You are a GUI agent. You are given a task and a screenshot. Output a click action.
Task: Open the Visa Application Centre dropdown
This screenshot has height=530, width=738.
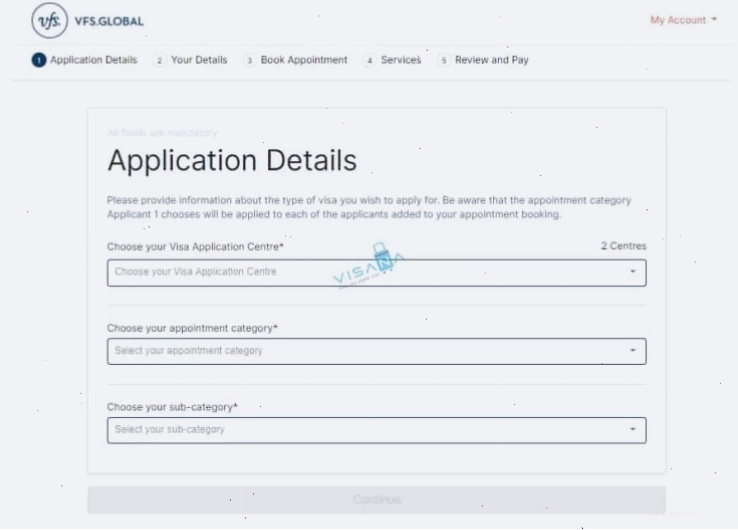click(x=377, y=273)
